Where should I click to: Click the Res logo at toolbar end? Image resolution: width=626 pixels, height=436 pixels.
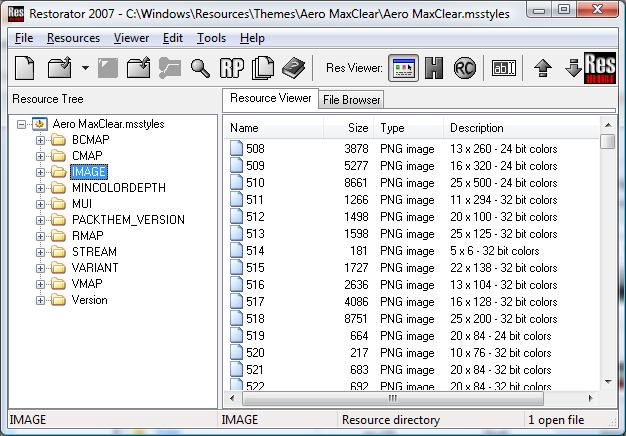[600, 68]
